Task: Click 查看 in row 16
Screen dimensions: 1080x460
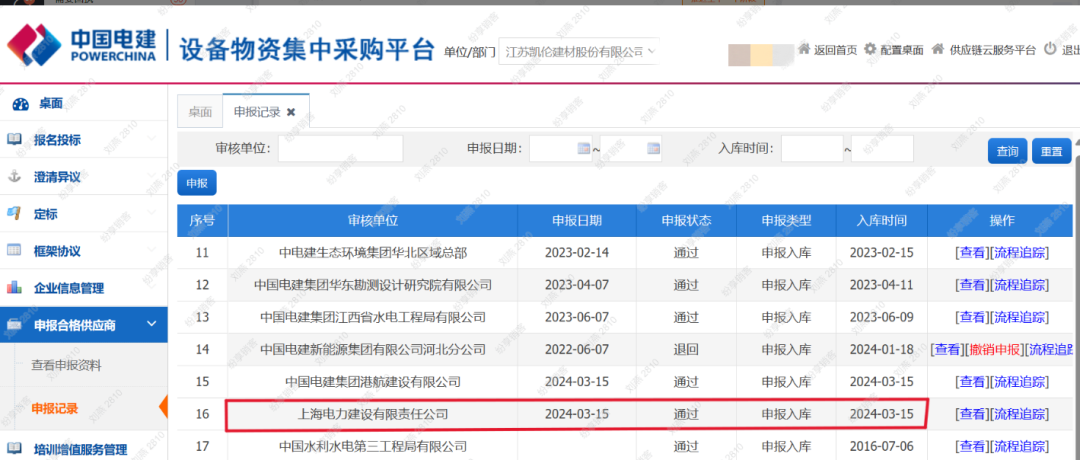Action: tap(972, 414)
